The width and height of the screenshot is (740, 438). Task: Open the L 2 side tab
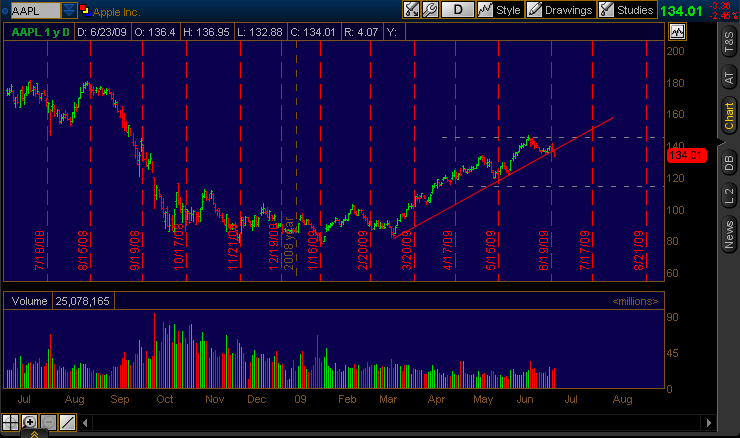(729, 196)
